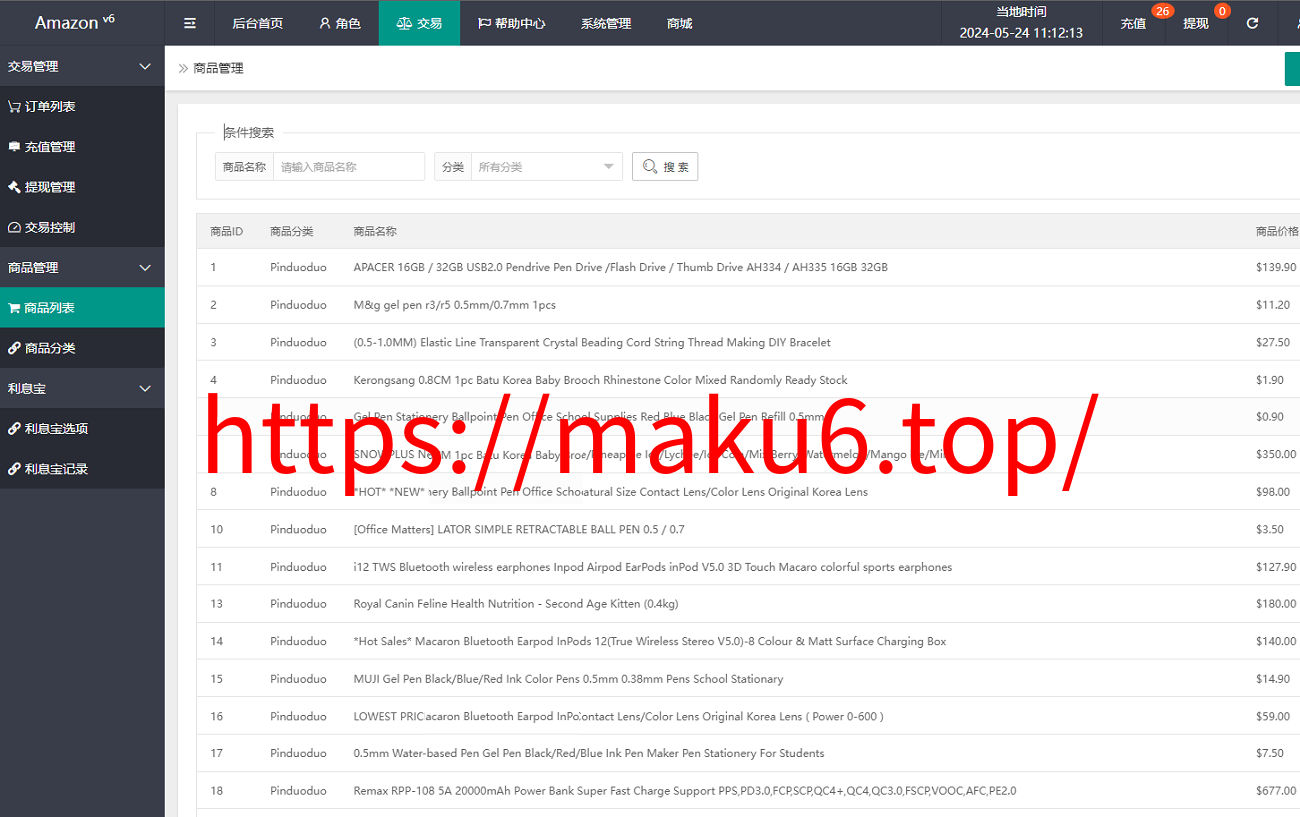Click the link icon beside 利息宝选项

[x=14, y=428]
